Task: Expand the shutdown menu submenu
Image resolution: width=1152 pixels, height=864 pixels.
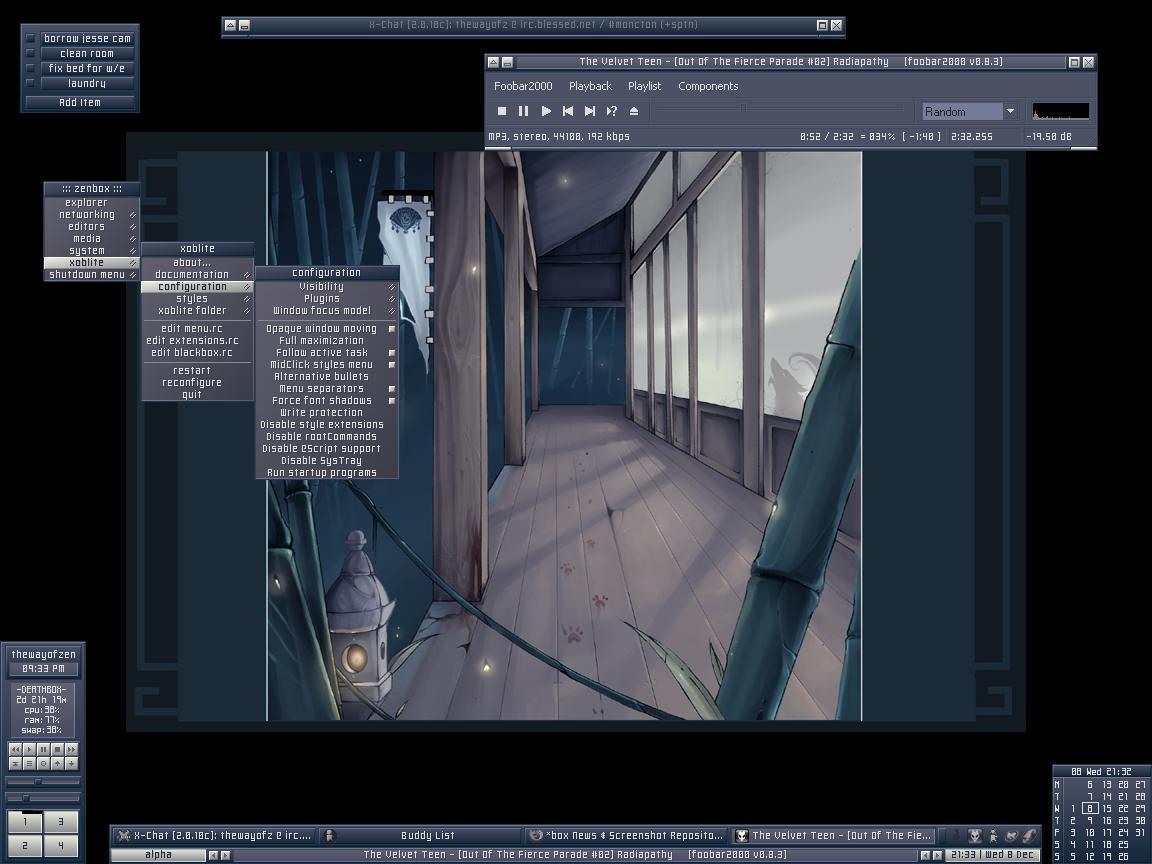Action: tap(91, 274)
